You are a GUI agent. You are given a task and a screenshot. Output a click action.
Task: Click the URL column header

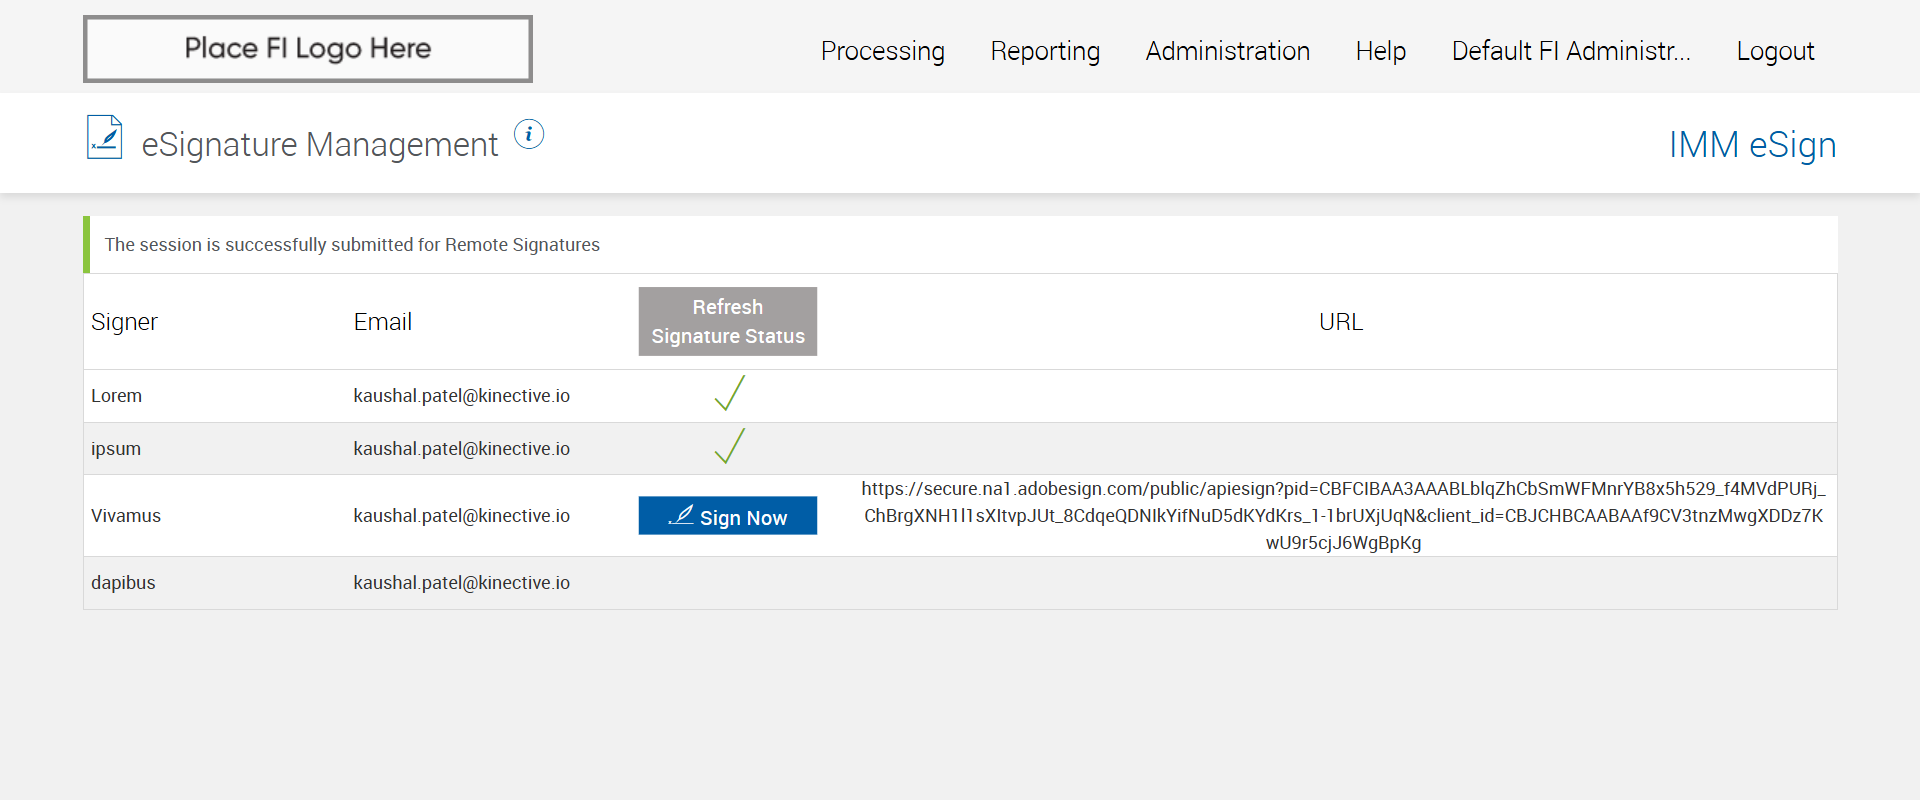click(1340, 322)
